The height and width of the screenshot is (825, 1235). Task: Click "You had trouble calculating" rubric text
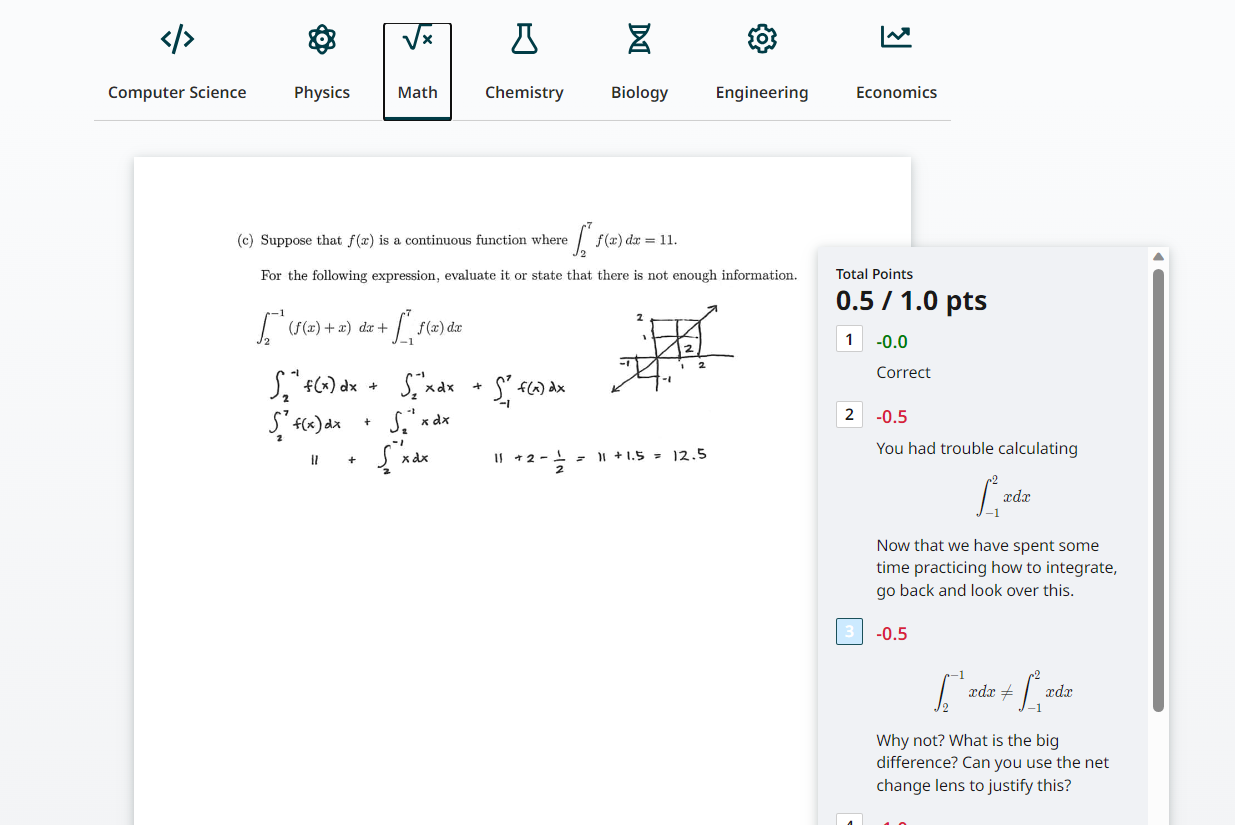point(976,448)
